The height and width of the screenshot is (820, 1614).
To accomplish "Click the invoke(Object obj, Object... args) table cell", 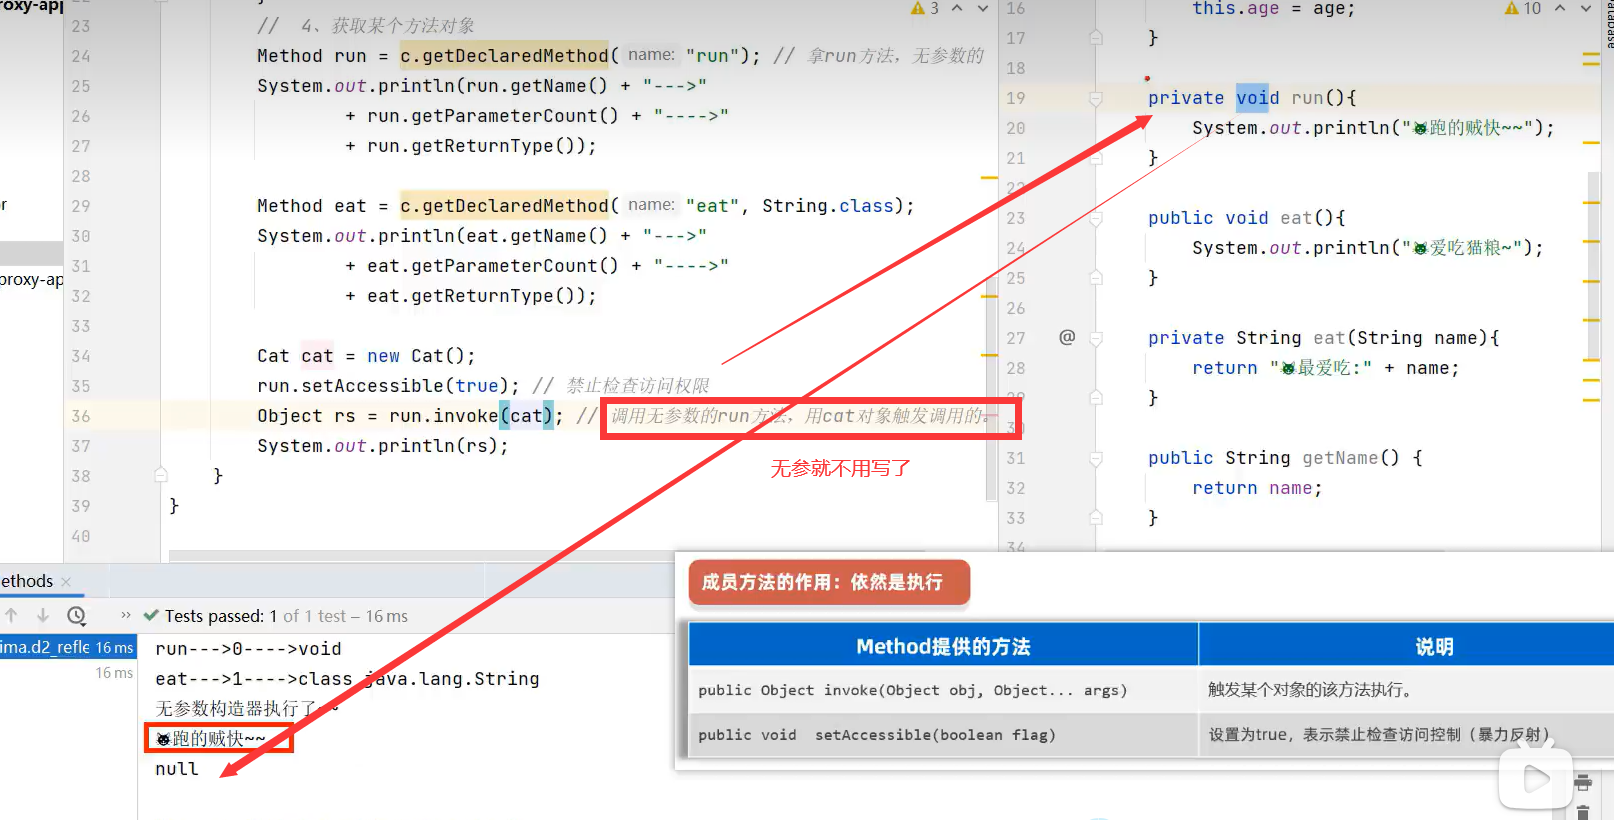I will (x=943, y=690).
